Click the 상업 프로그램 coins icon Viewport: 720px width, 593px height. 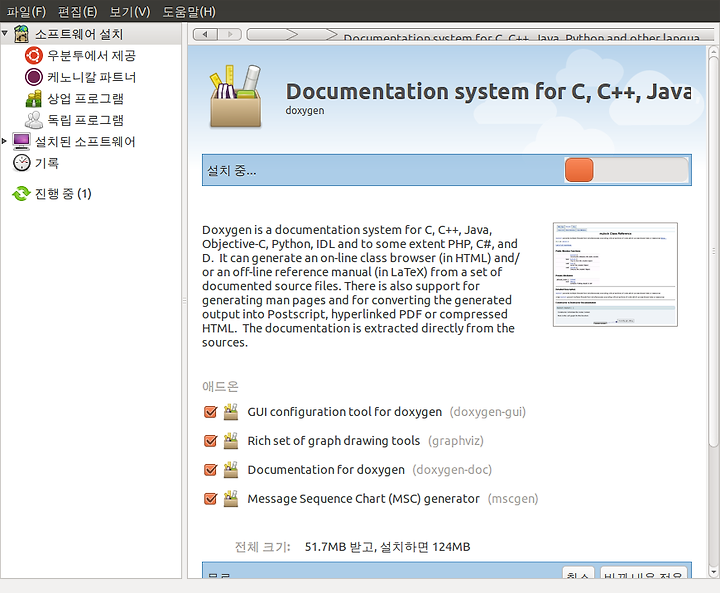pos(34,98)
